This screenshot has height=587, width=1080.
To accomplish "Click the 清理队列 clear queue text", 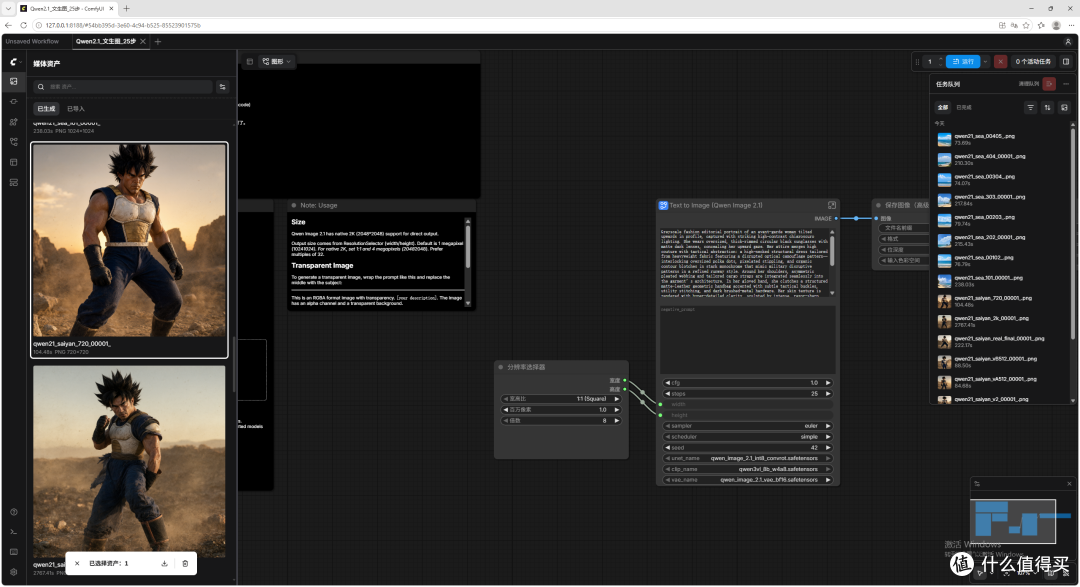I will (x=1028, y=83).
